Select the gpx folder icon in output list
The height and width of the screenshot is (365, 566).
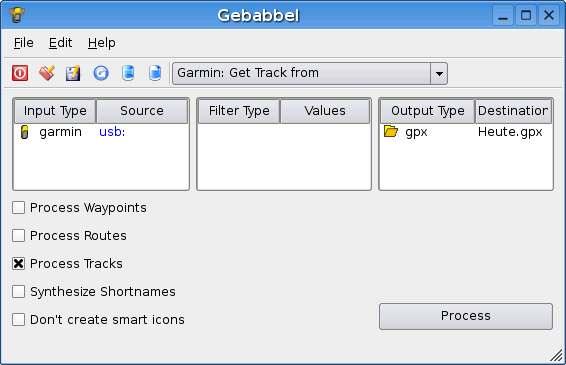coord(391,131)
